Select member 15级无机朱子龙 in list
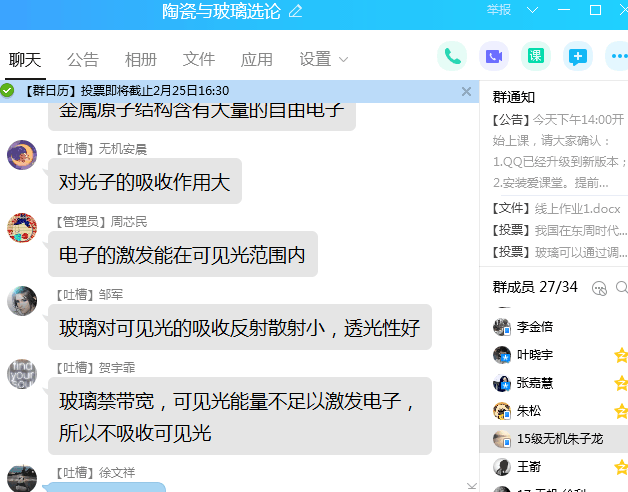This screenshot has width=628, height=492. click(559, 439)
